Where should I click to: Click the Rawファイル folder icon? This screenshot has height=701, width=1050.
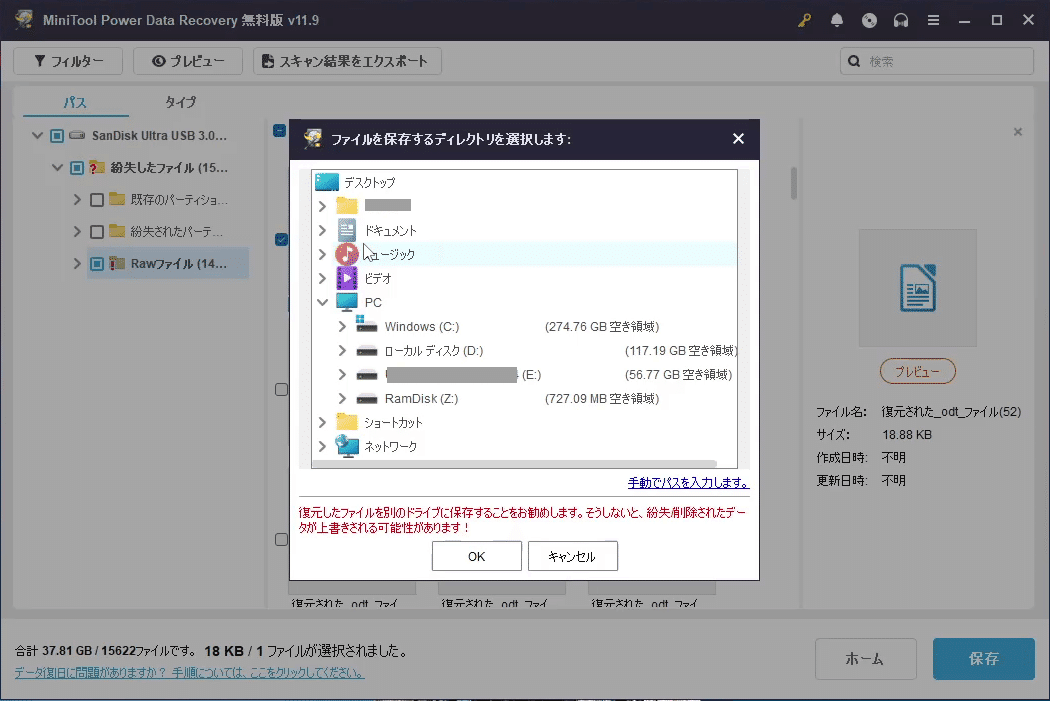click(x=117, y=263)
